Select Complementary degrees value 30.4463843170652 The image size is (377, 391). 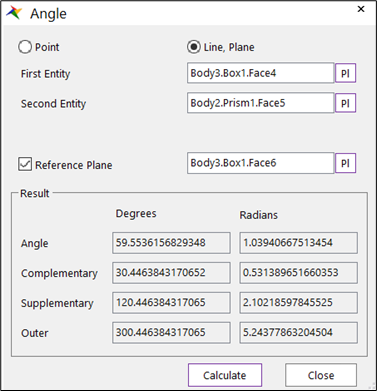tap(171, 273)
